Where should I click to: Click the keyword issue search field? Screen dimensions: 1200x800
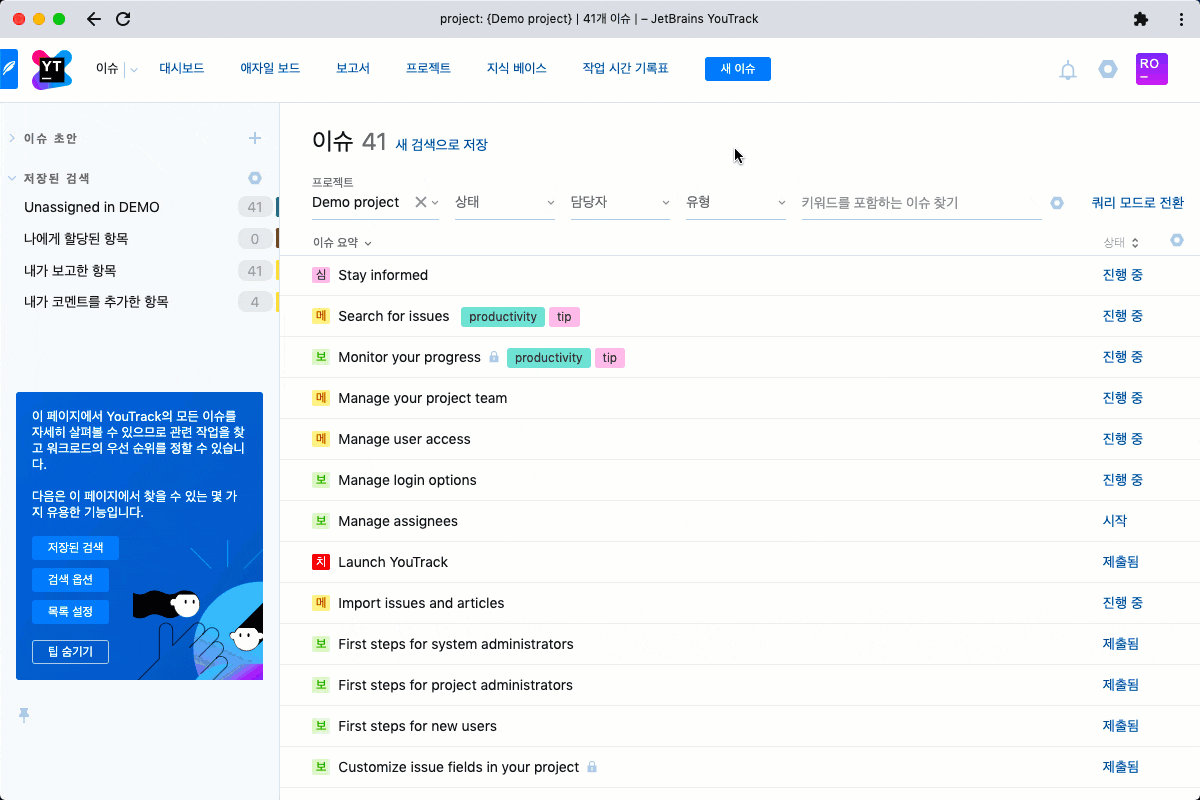click(920, 203)
